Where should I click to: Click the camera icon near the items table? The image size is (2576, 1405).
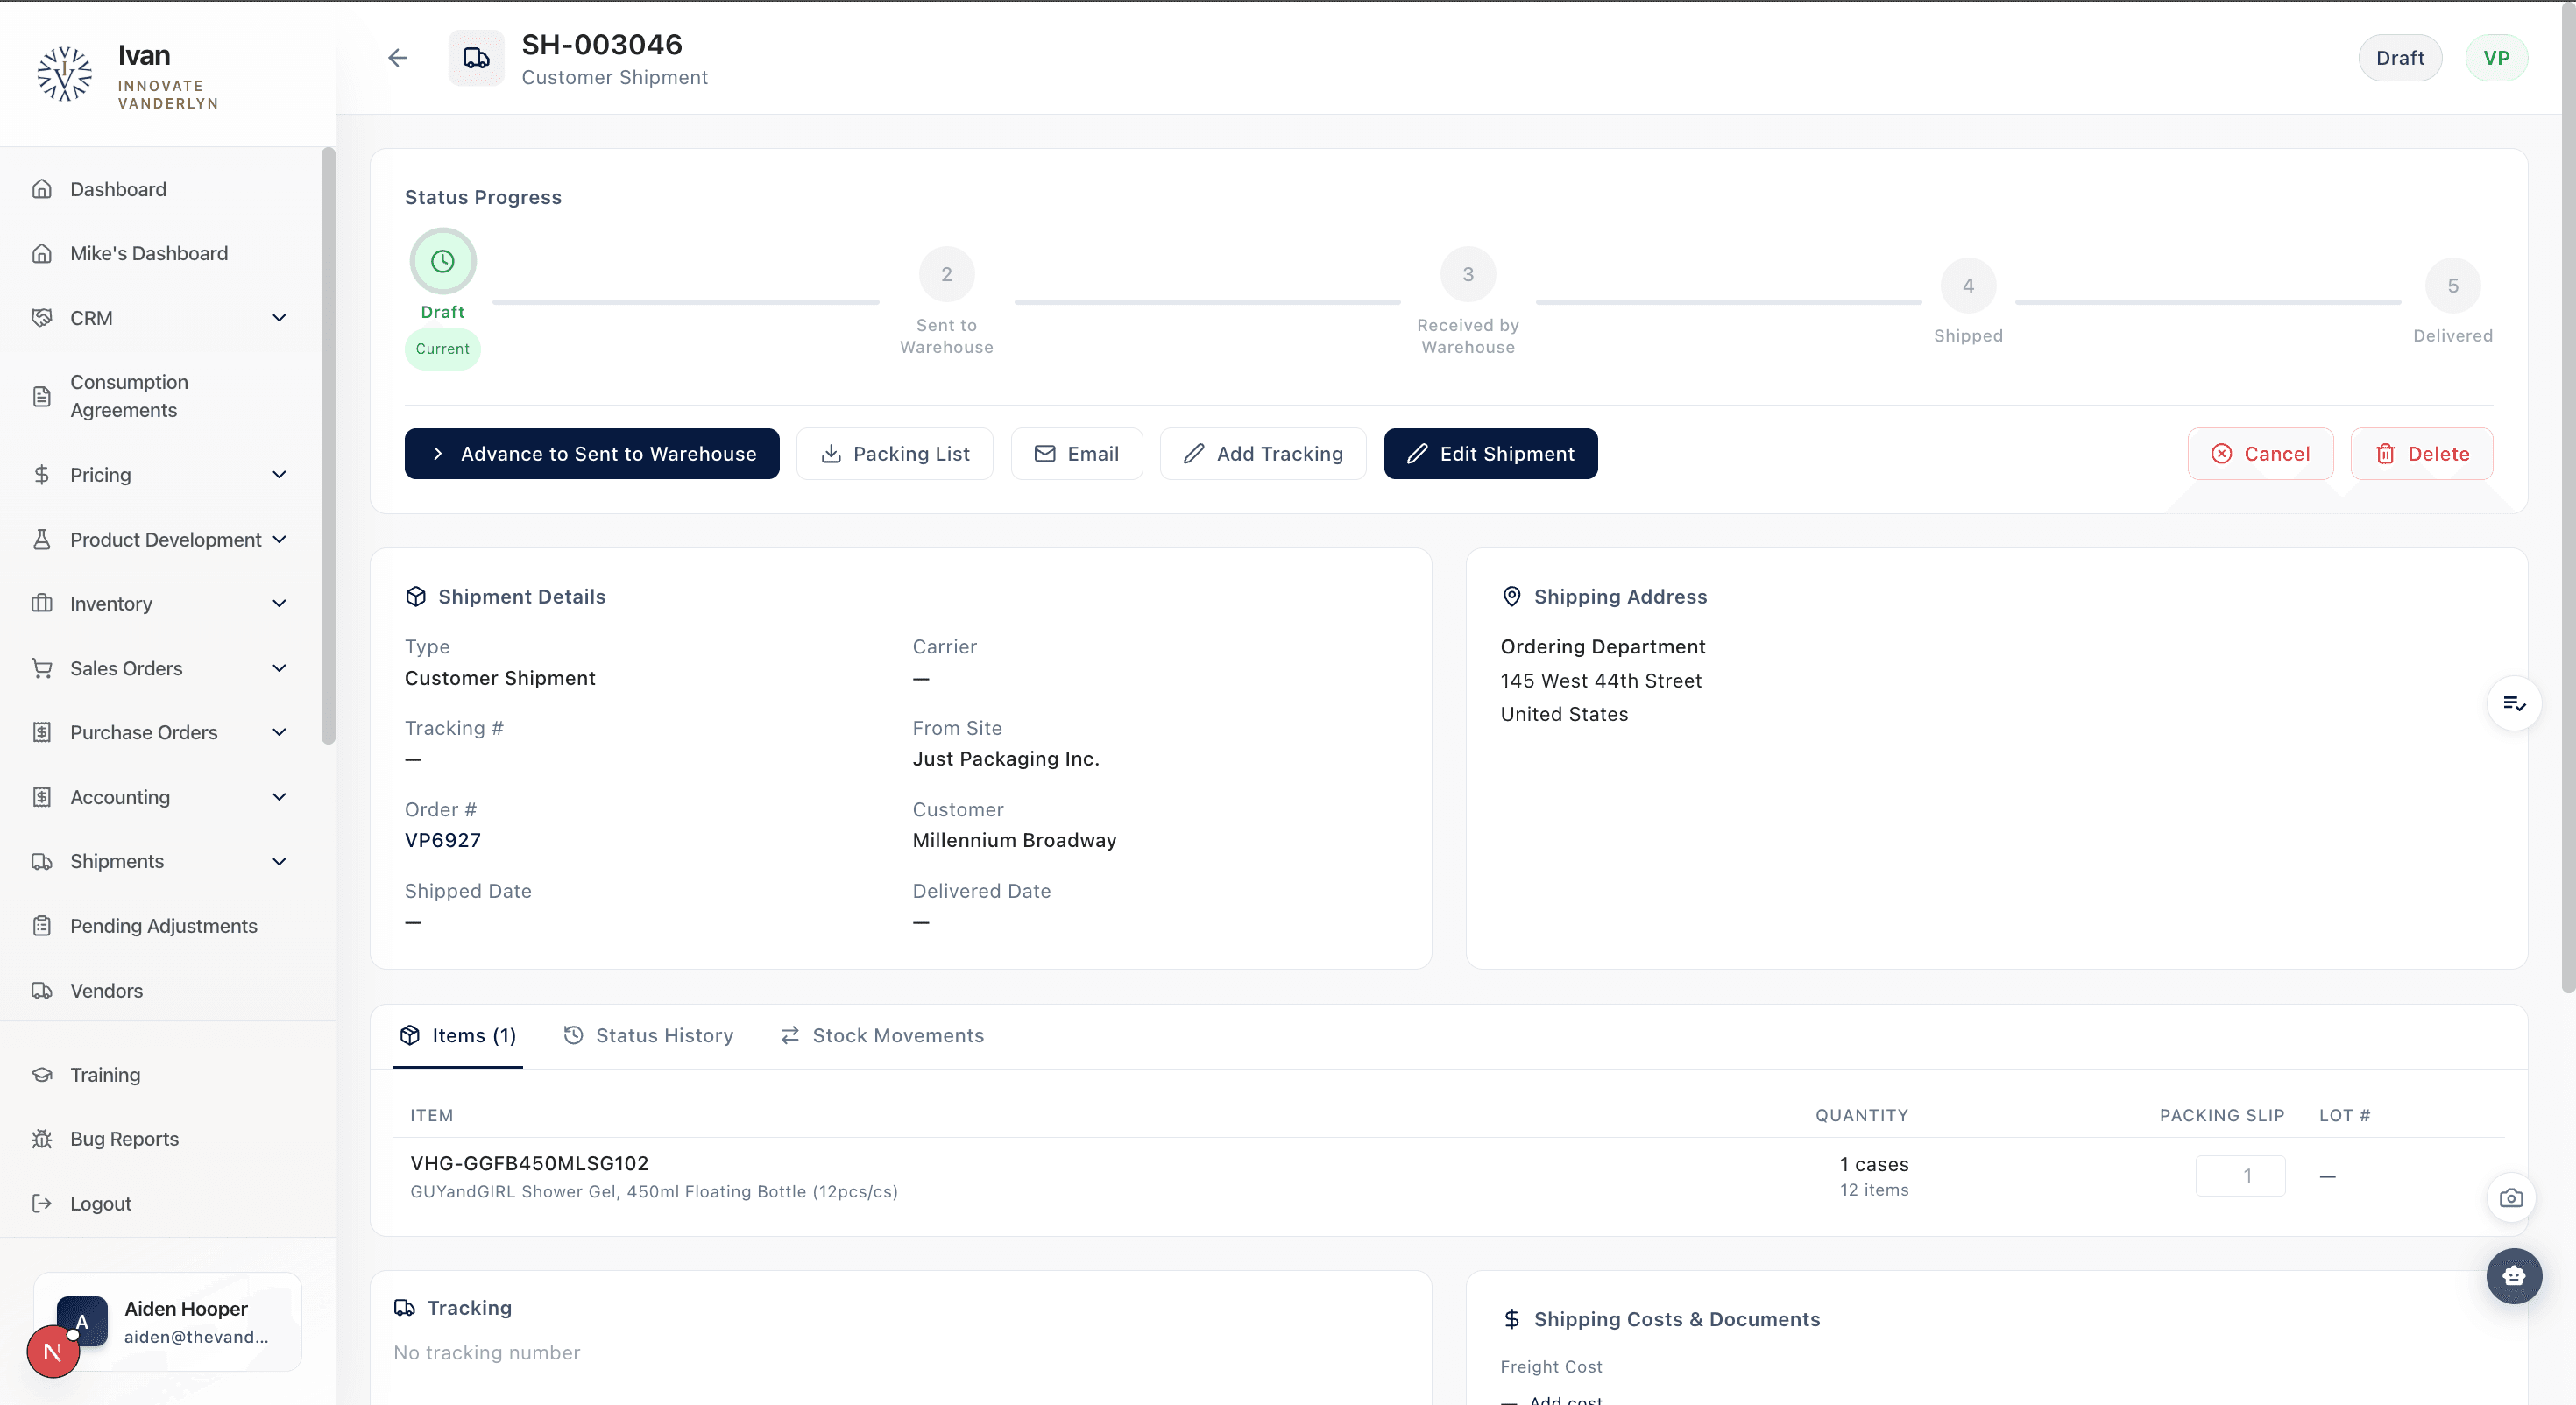[2511, 1198]
